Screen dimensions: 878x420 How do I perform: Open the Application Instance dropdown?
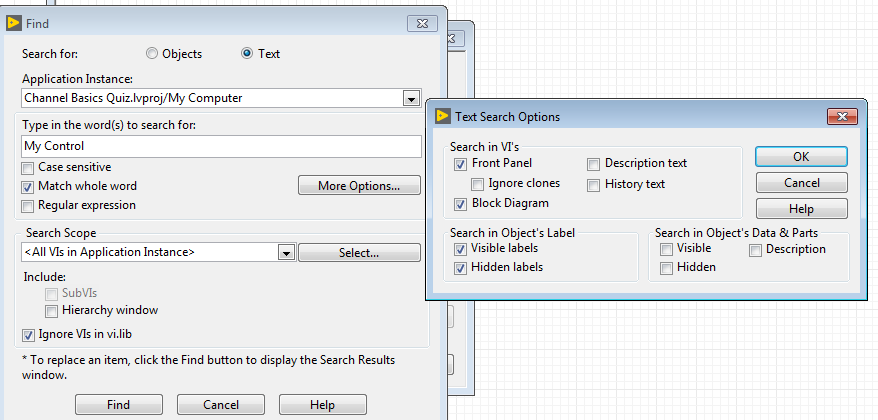[411, 98]
